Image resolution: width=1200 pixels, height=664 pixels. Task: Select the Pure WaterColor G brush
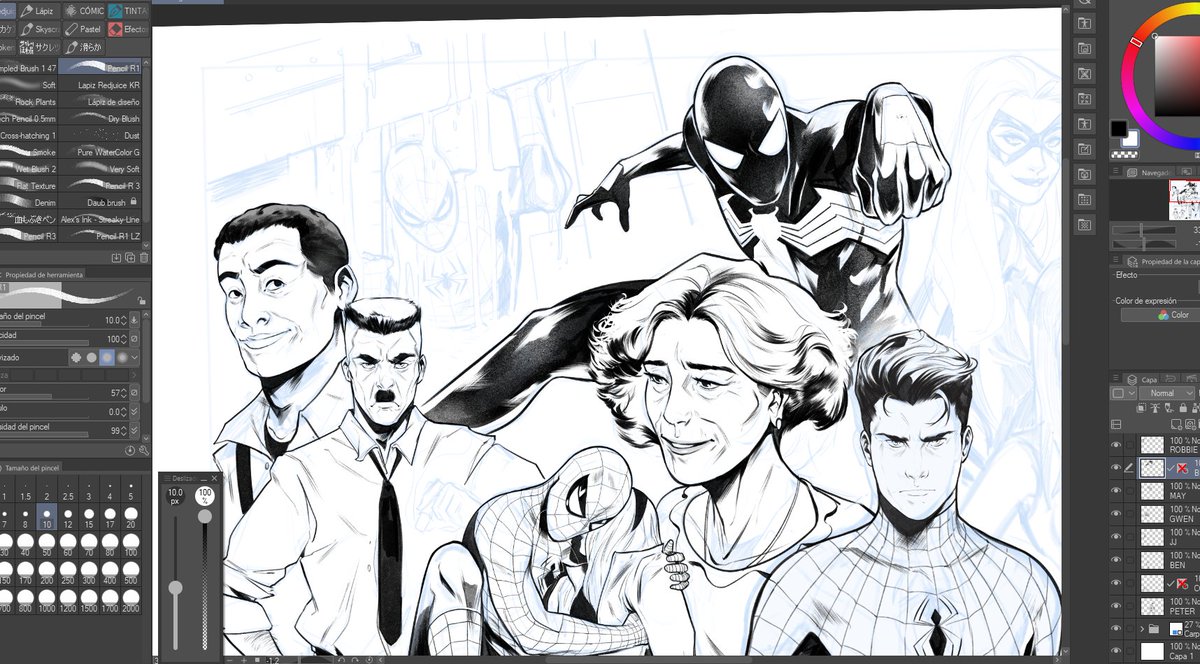pyautogui.click(x=101, y=152)
